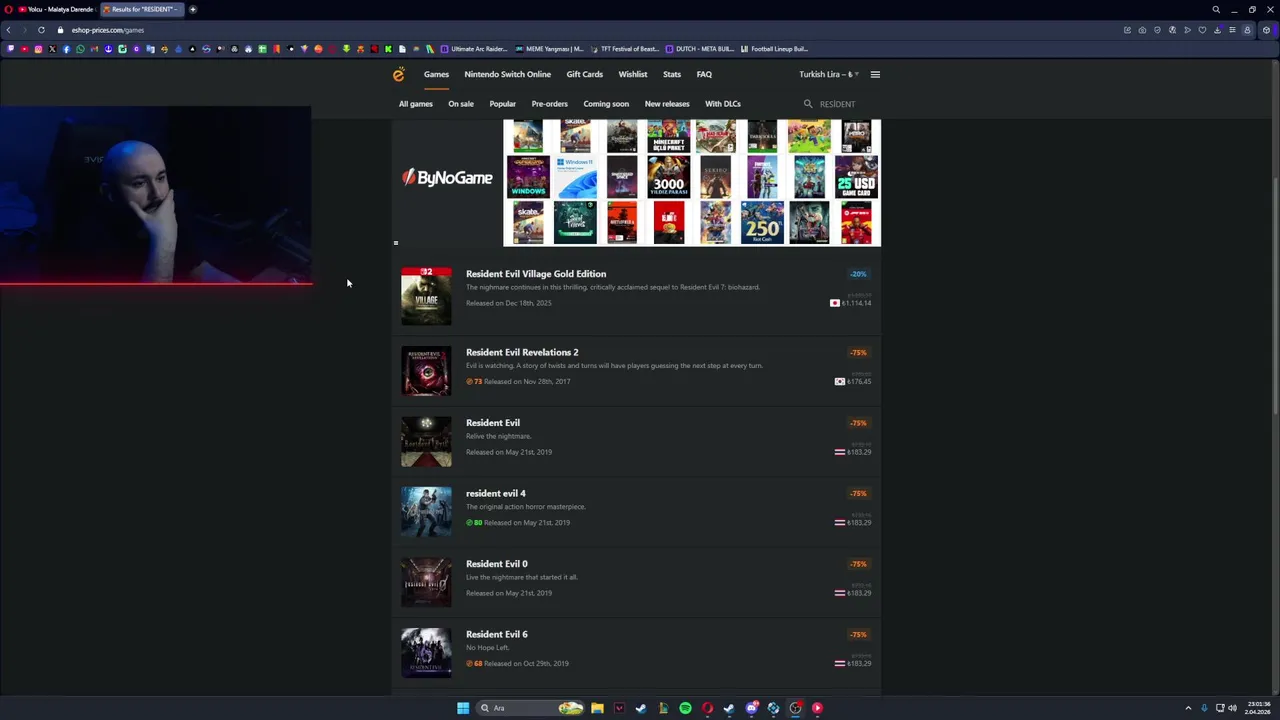Image resolution: width=1280 pixels, height=720 pixels.
Task: Click the tab search magnifier in title bar
Action: pos(1216,9)
